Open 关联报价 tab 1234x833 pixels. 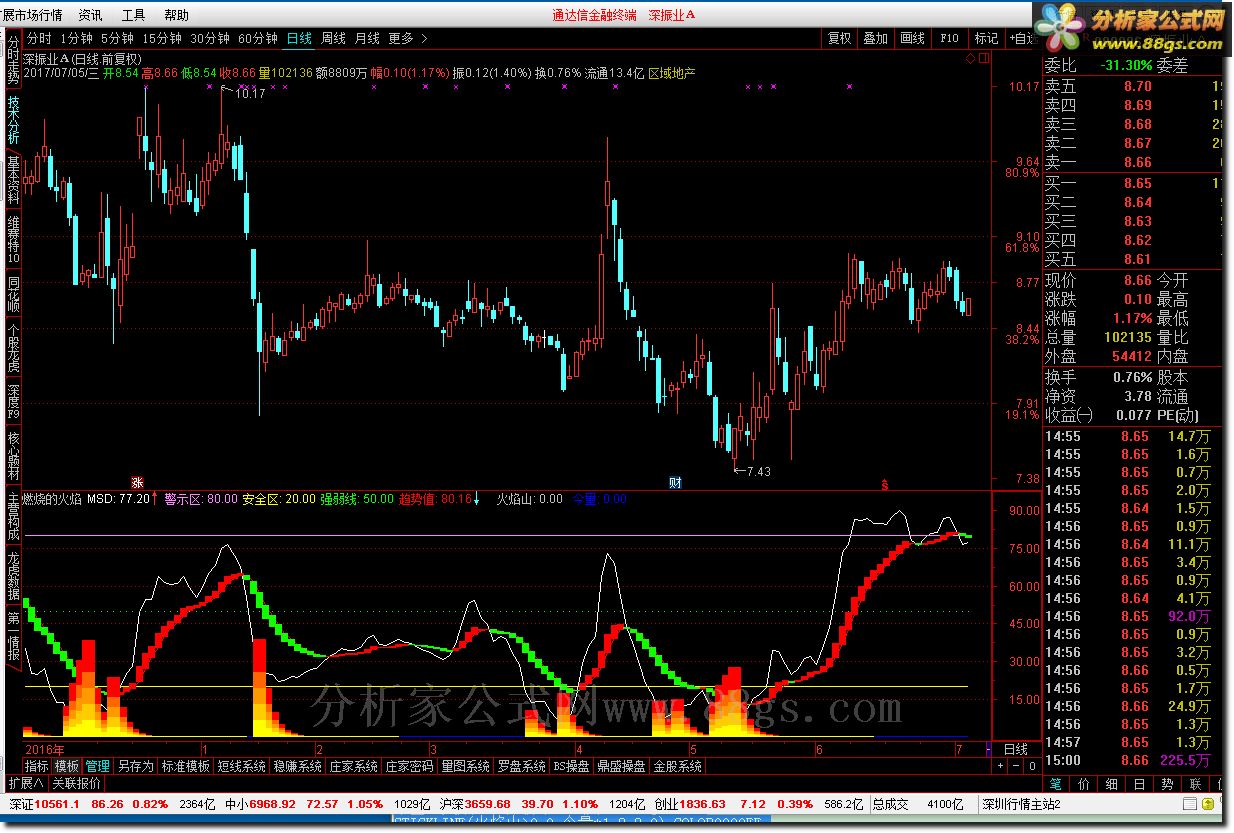coord(76,782)
